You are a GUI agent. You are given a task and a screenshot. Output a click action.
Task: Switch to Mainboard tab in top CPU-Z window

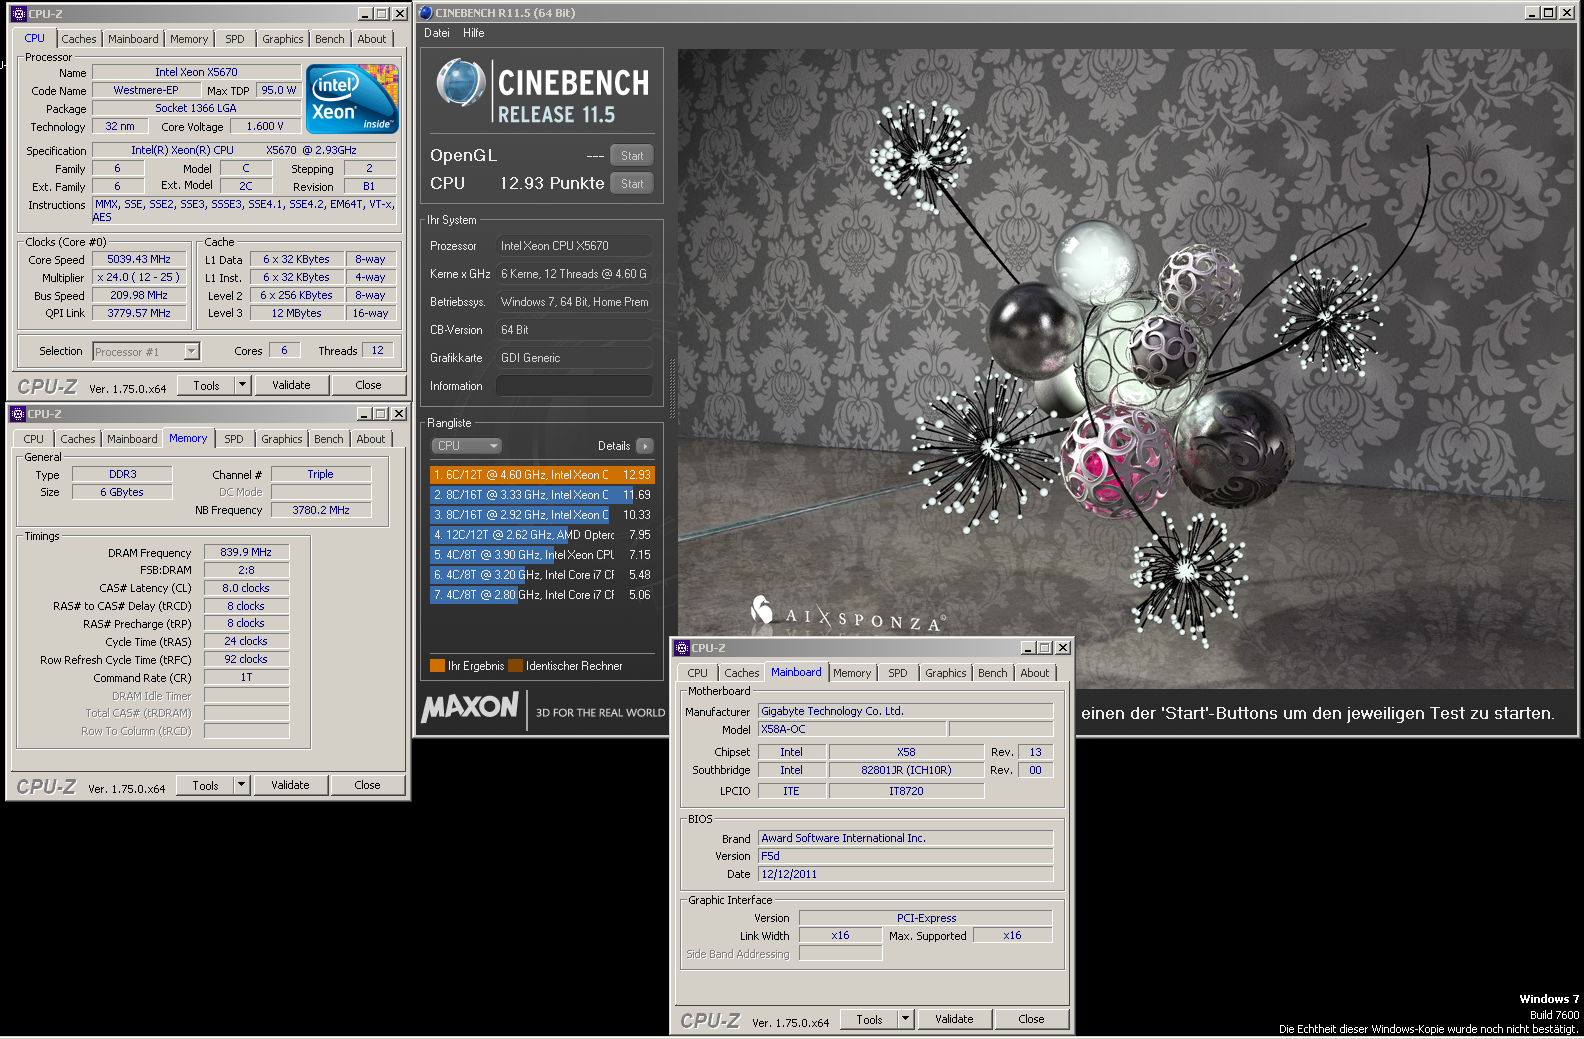[133, 39]
